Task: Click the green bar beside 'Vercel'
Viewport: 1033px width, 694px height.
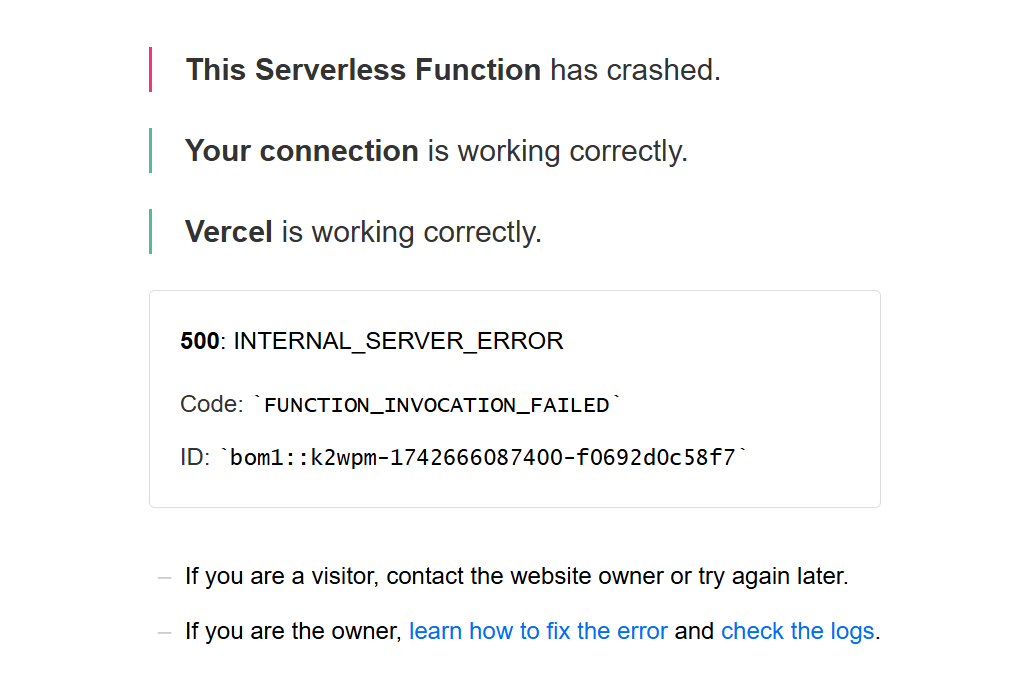Action: [151, 231]
